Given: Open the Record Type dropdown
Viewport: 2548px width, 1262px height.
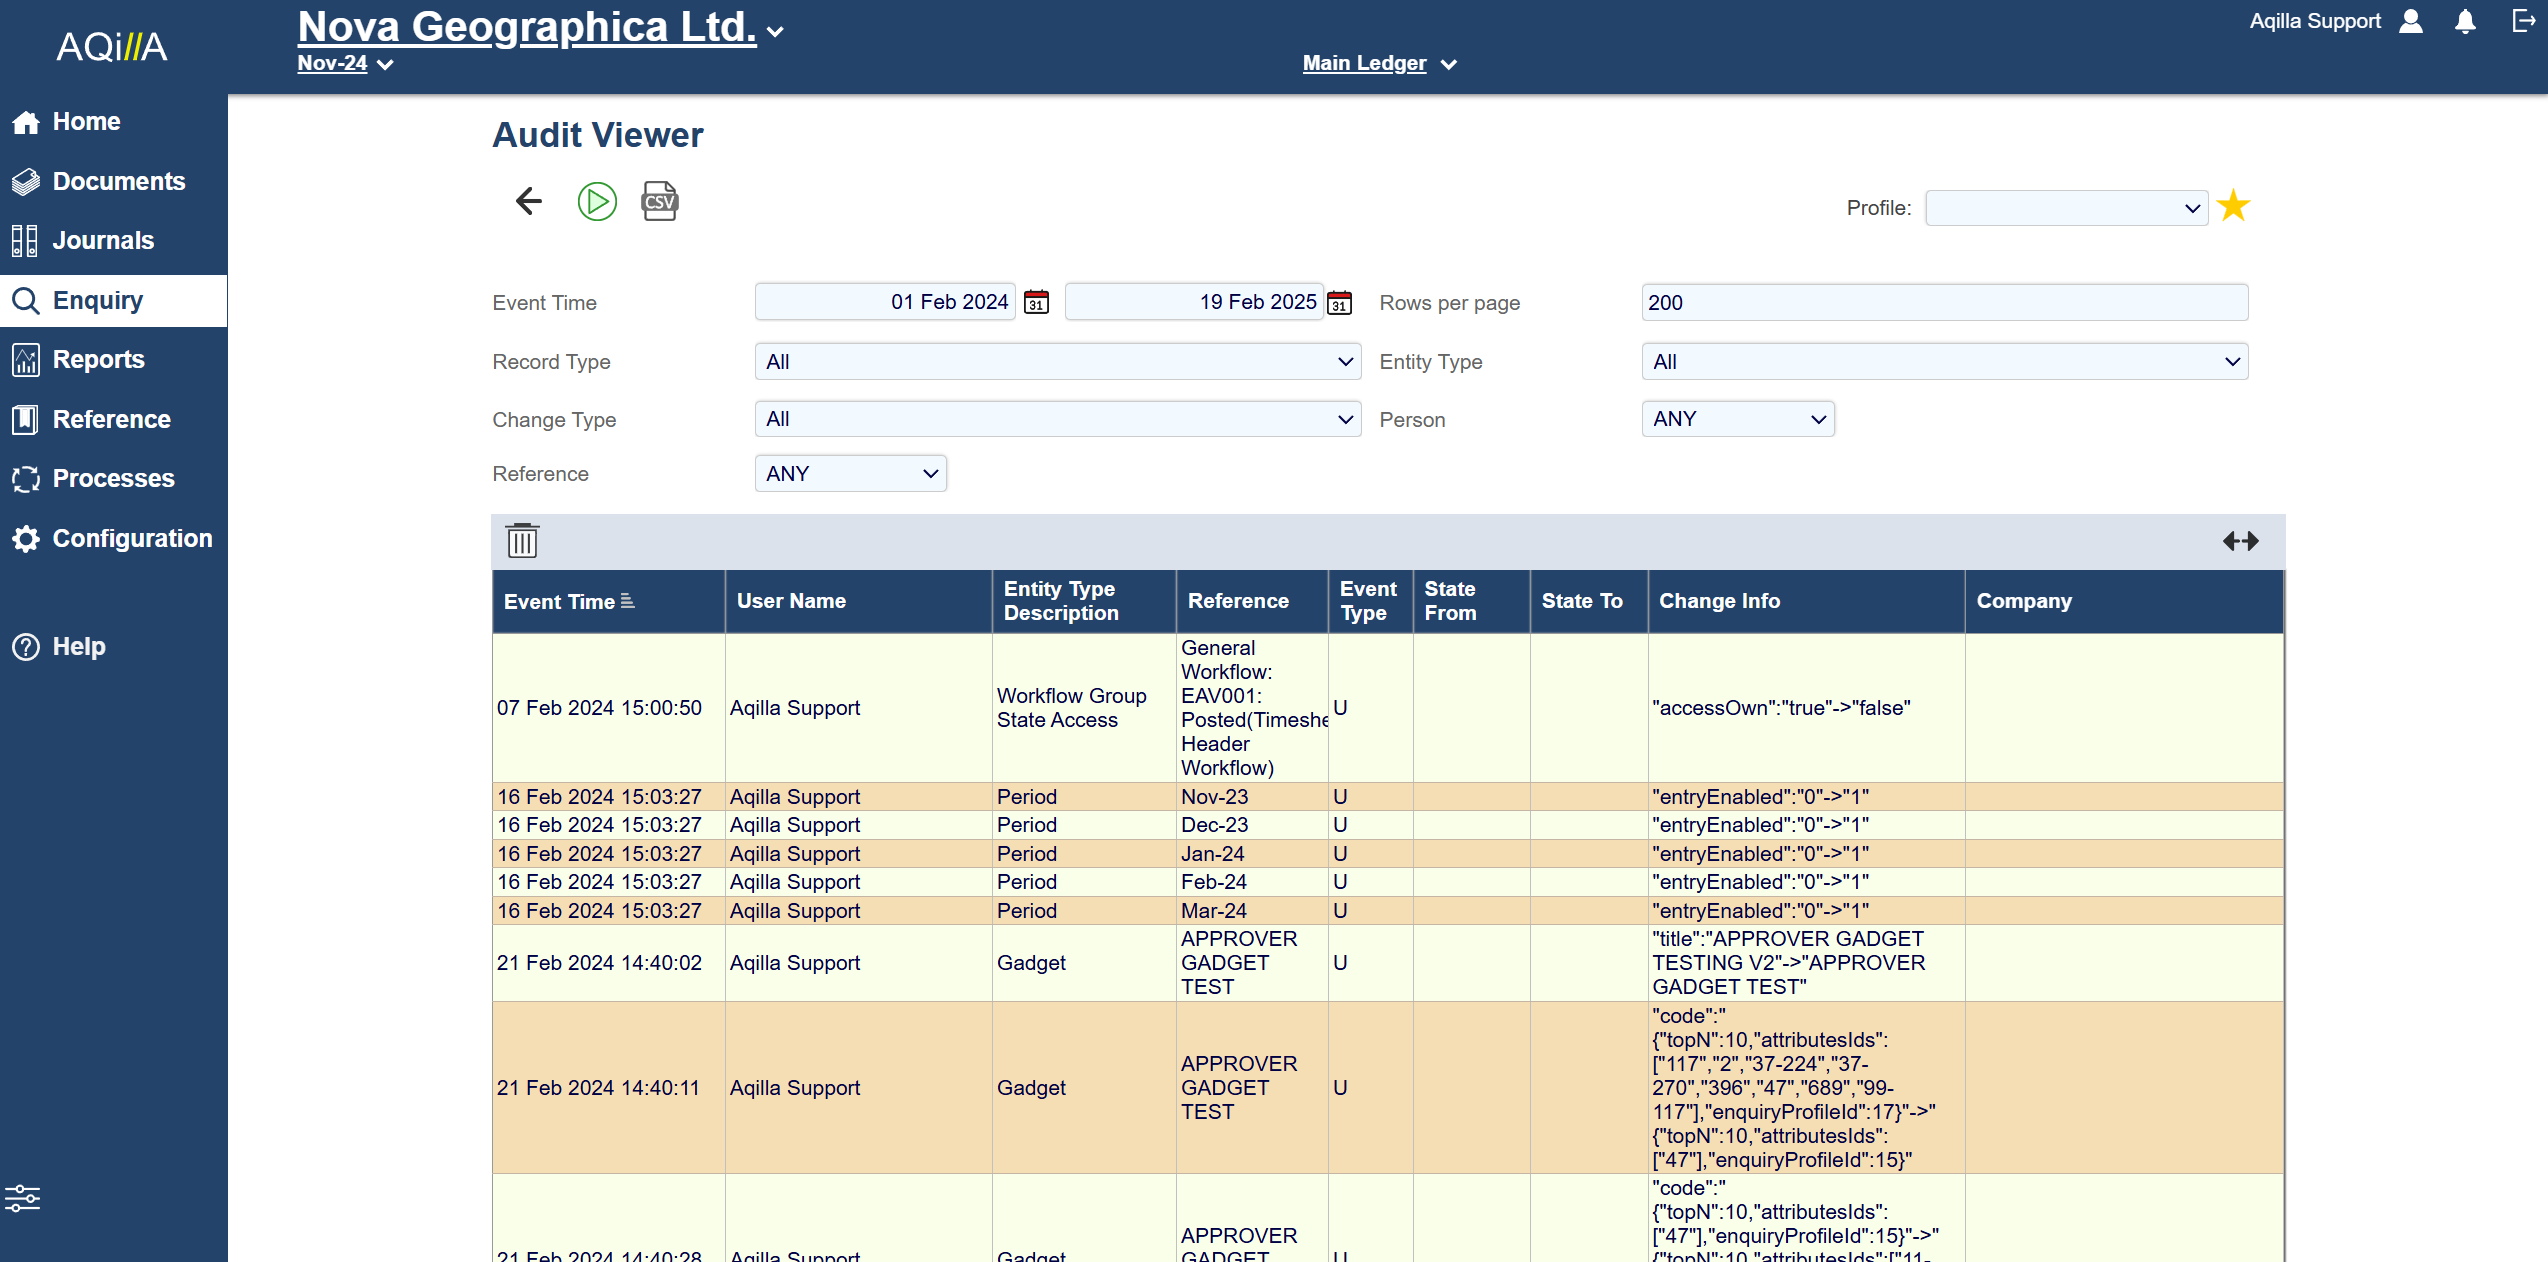Looking at the screenshot, I should (1057, 361).
